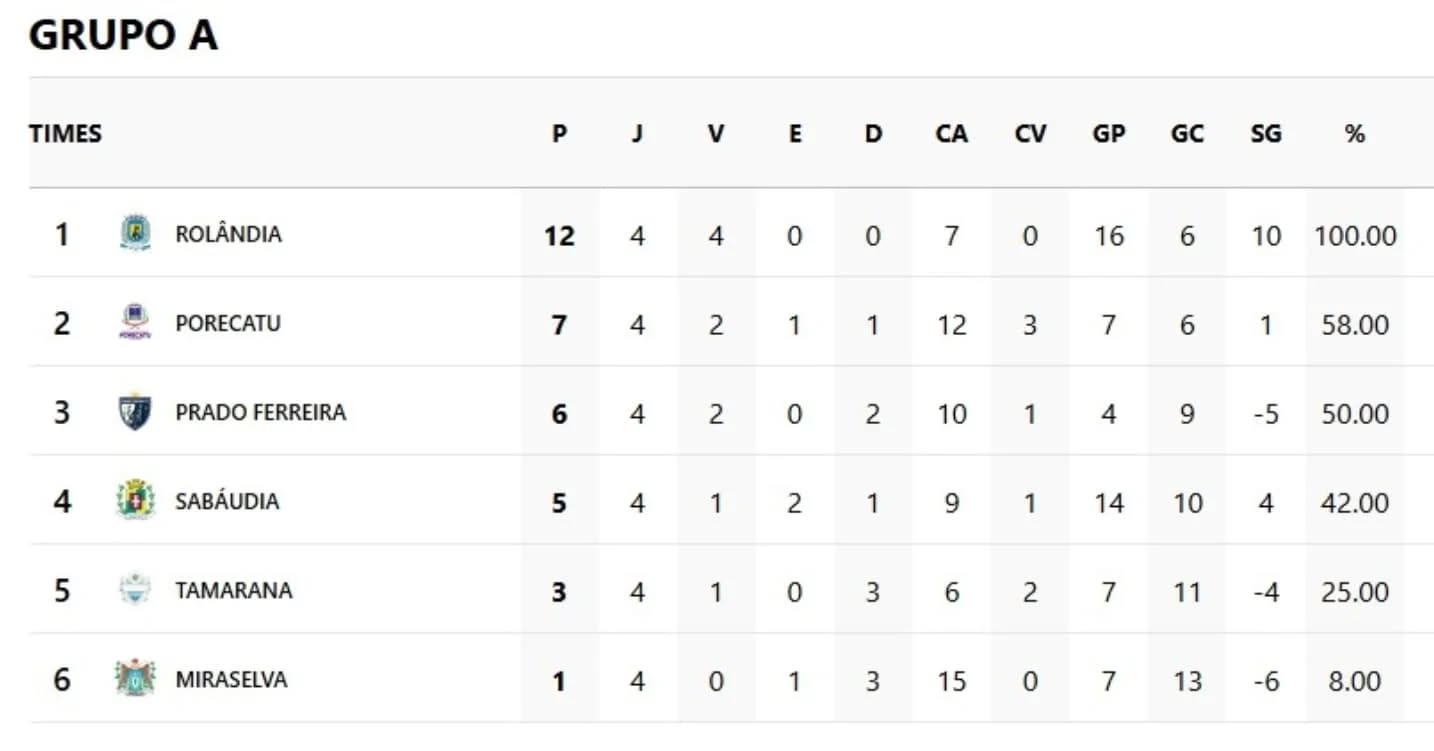Click Miraselva's 8.00 percentage cell
Viewport: 1434px width, 751px height.
[1354, 682]
